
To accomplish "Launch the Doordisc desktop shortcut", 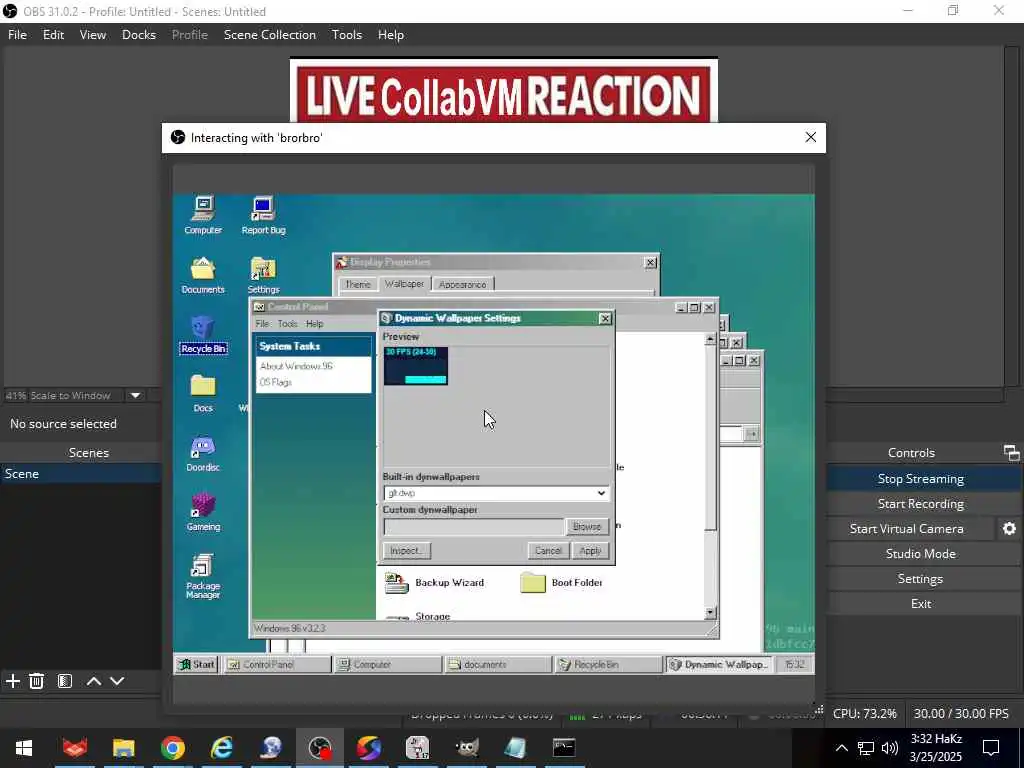I will 202,453.
